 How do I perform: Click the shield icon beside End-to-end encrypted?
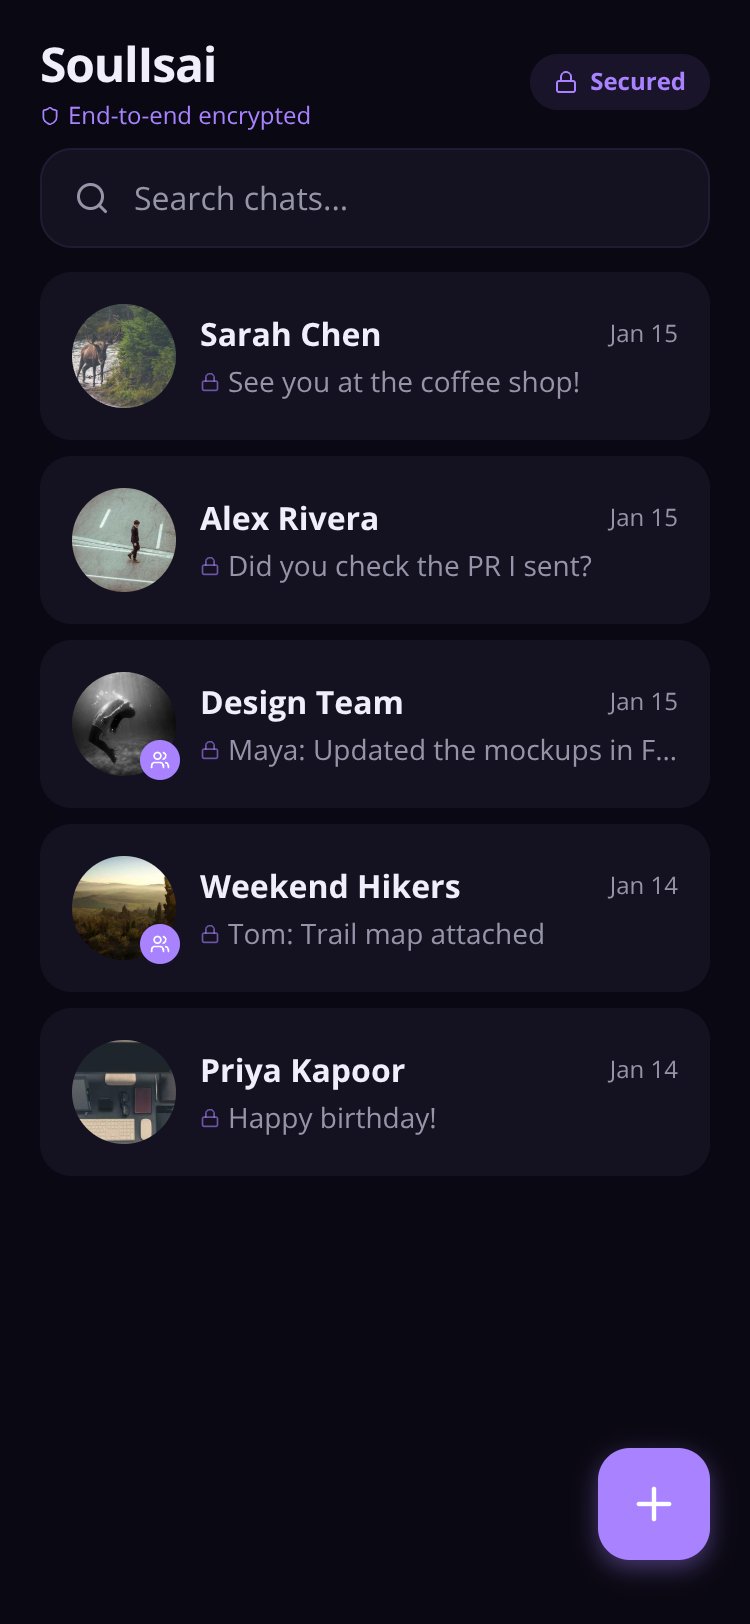[50, 116]
